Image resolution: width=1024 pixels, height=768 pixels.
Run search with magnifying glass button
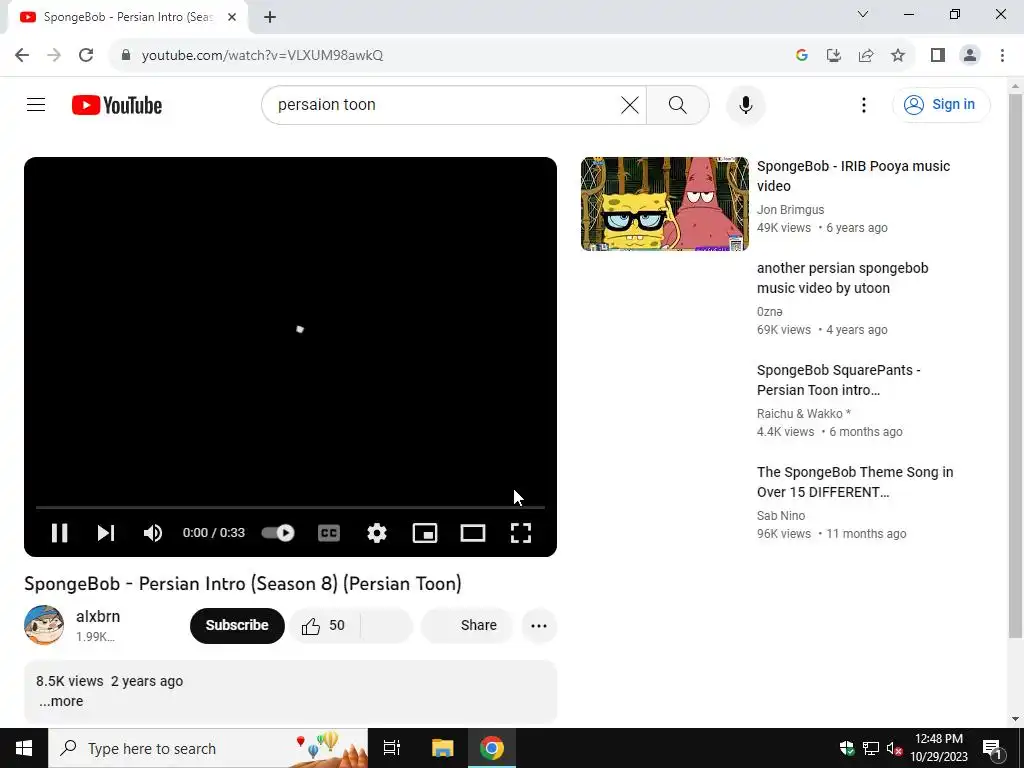678,104
